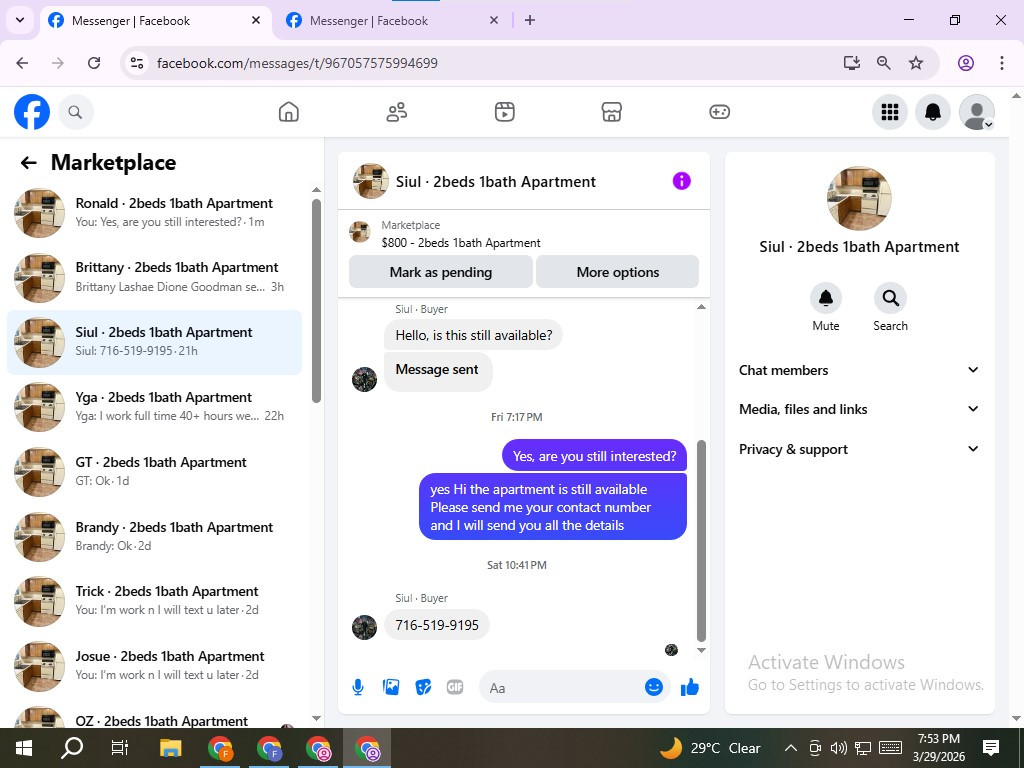Image resolution: width=1024 pixels, height=768 pixels.
Task: Open the Menu grid icon
Action: tap(889, 112)
